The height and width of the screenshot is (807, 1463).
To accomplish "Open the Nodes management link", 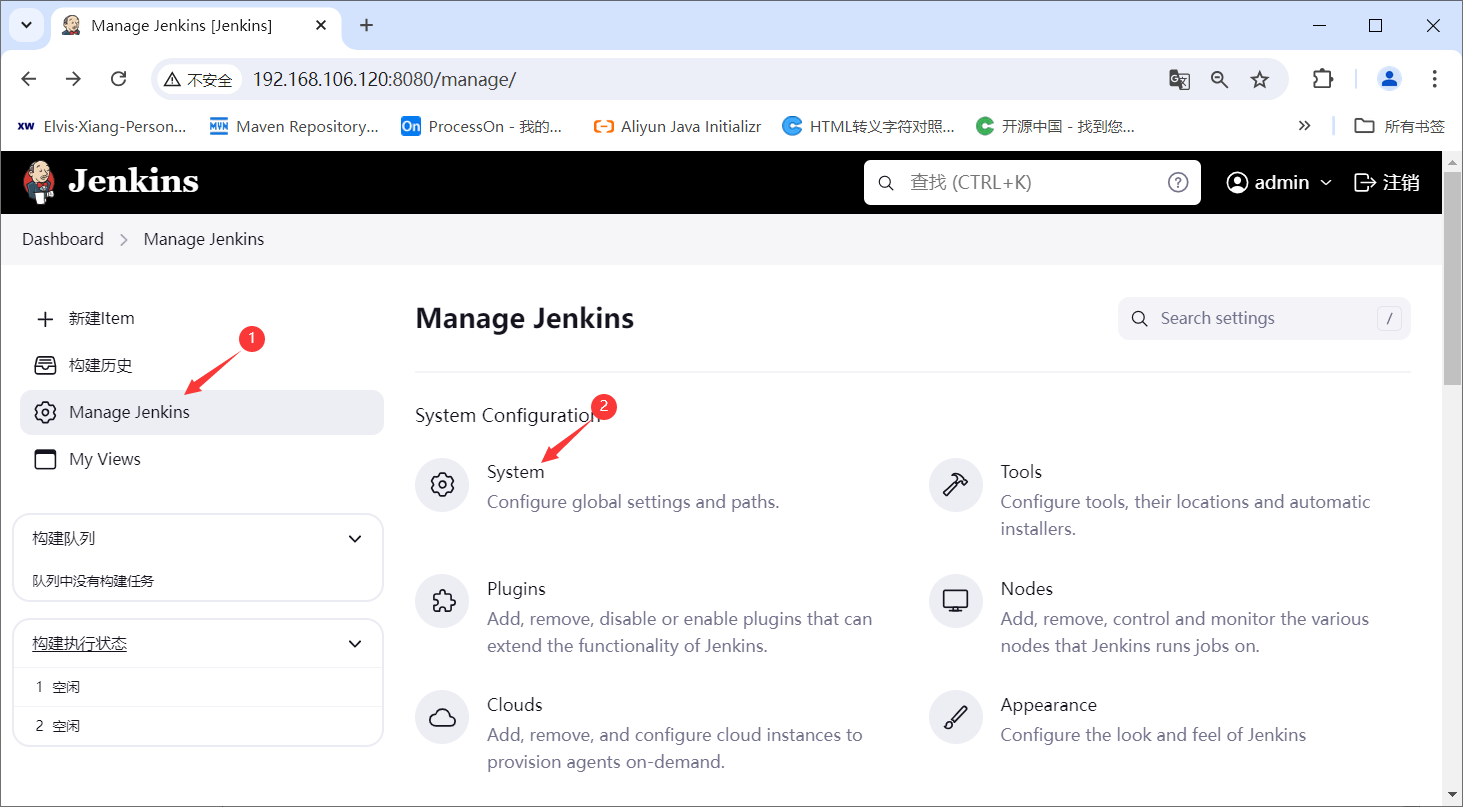I will (x=1026, y=589).
